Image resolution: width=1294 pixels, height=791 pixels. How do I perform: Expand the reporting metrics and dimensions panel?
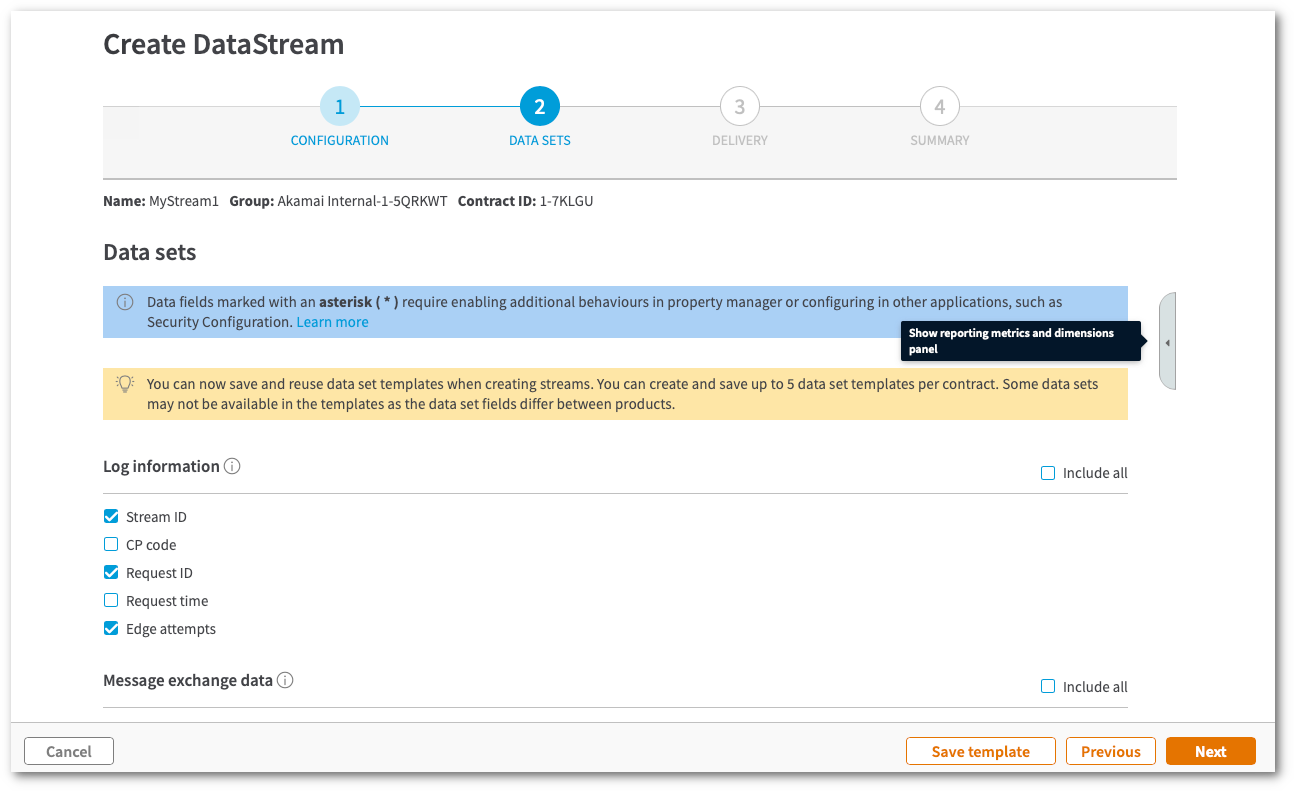pyautogui.click(x=1167, y=342)
